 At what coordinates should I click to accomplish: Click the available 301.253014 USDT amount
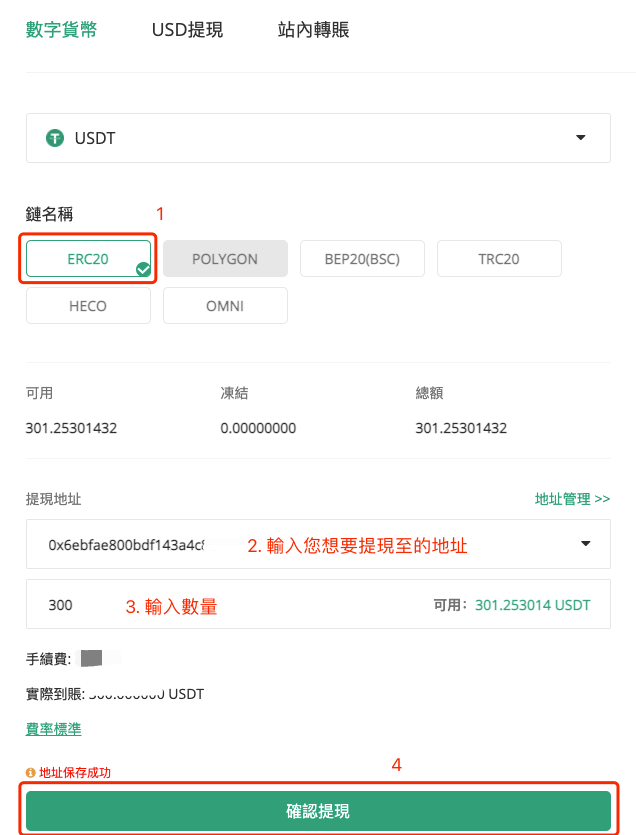pyautogui.click(x=532, y=605)
